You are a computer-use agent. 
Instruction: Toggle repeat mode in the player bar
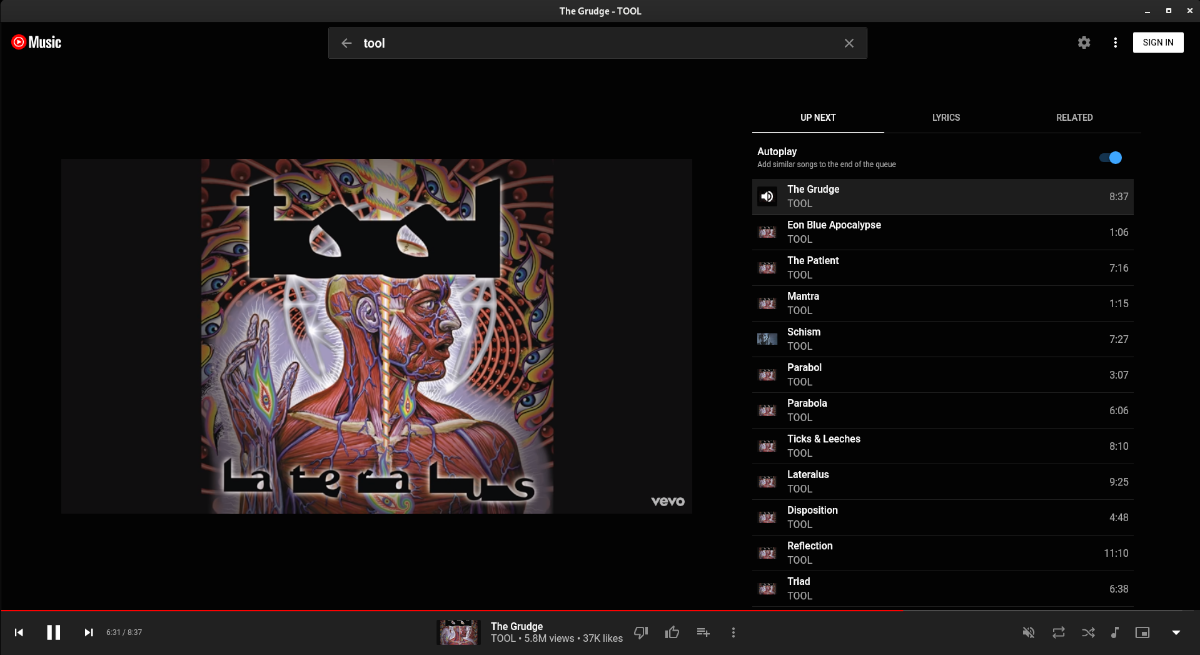point(1058,632)
